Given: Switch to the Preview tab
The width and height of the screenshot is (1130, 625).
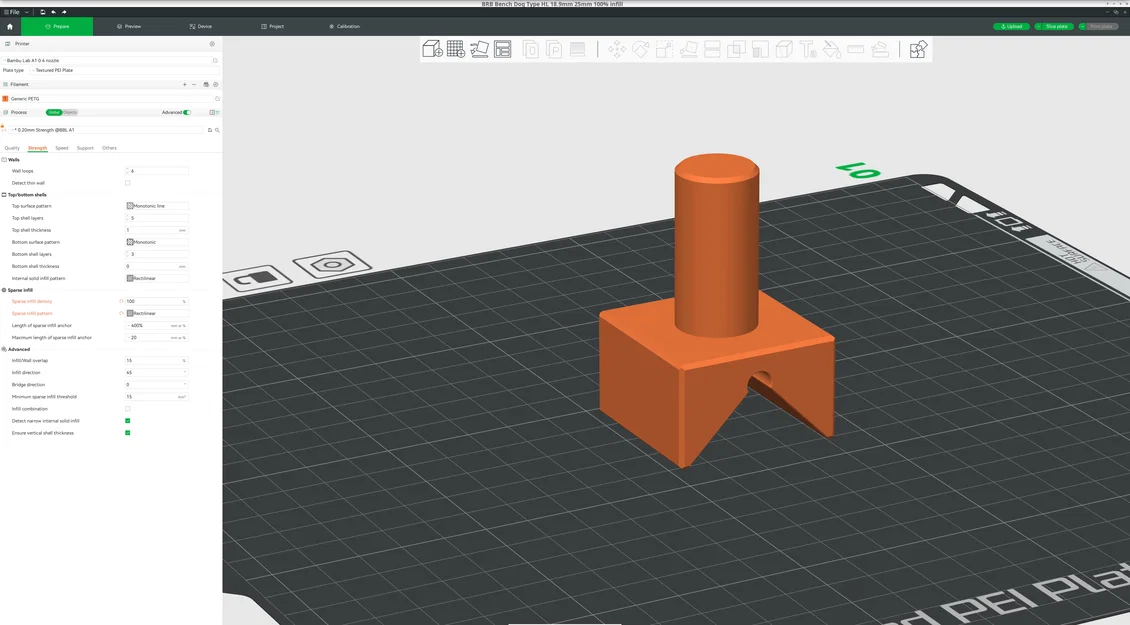Looking at the screenshot, I should tap(129, 26).
